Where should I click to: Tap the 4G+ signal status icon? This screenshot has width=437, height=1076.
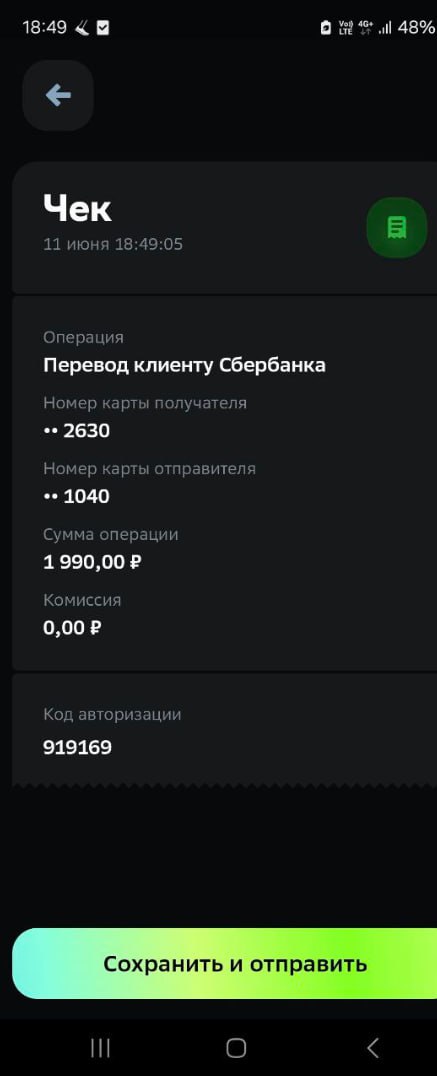(366, 27)
